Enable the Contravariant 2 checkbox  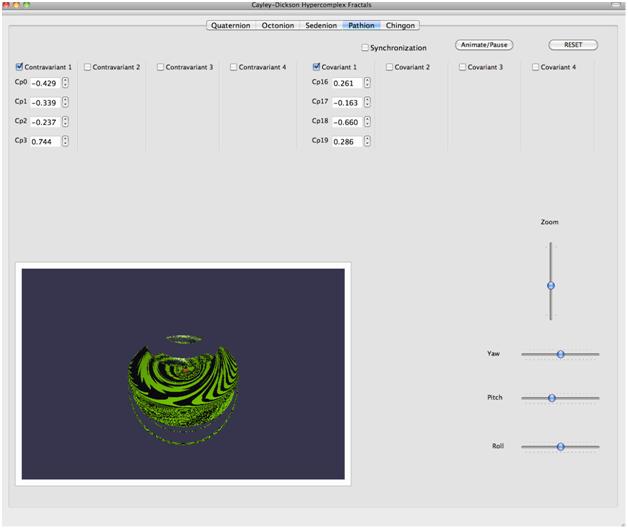88,67
